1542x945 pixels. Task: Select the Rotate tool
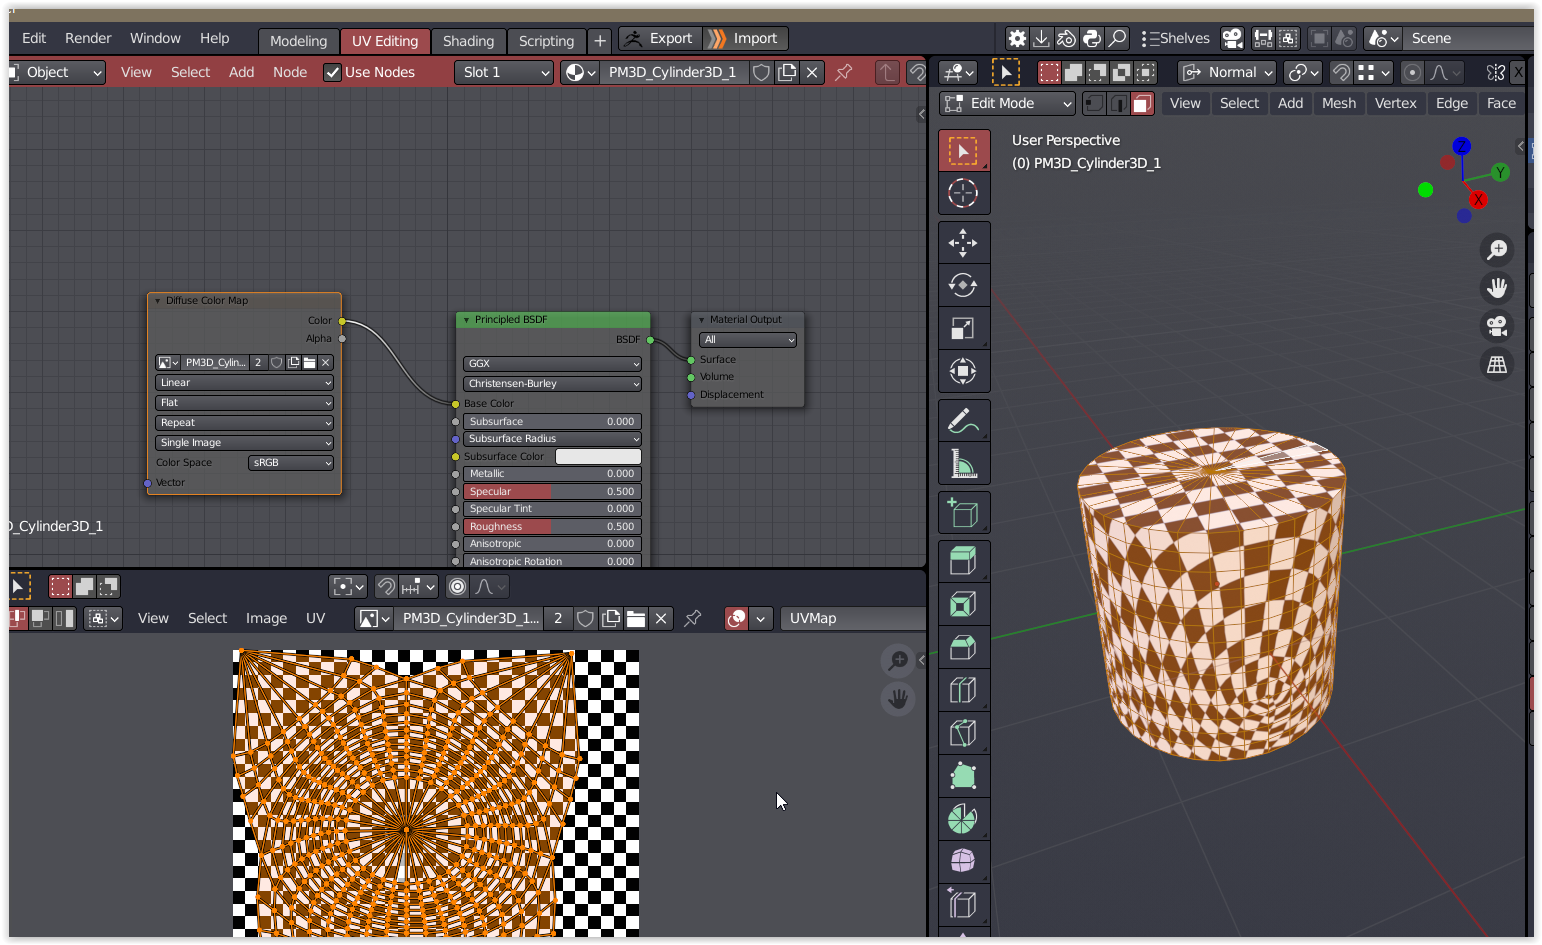(964, 285)
